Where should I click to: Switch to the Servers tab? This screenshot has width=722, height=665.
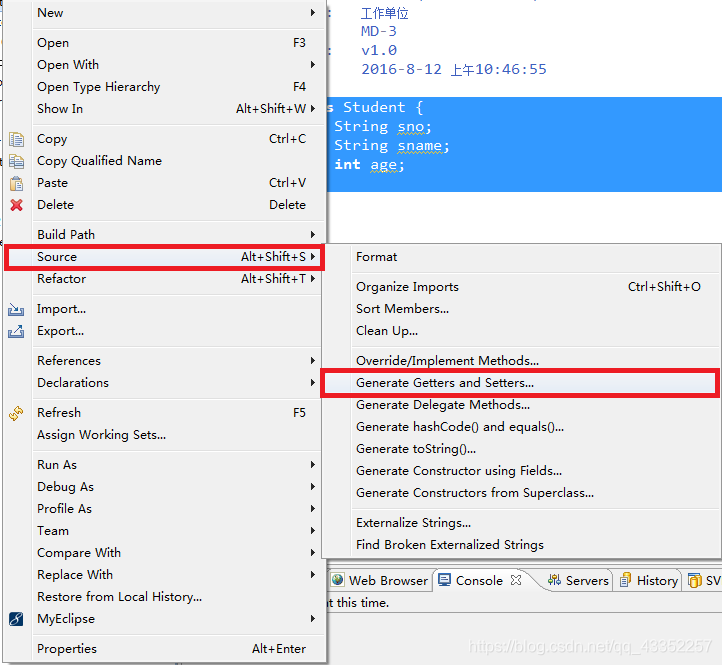click(578, 580)
